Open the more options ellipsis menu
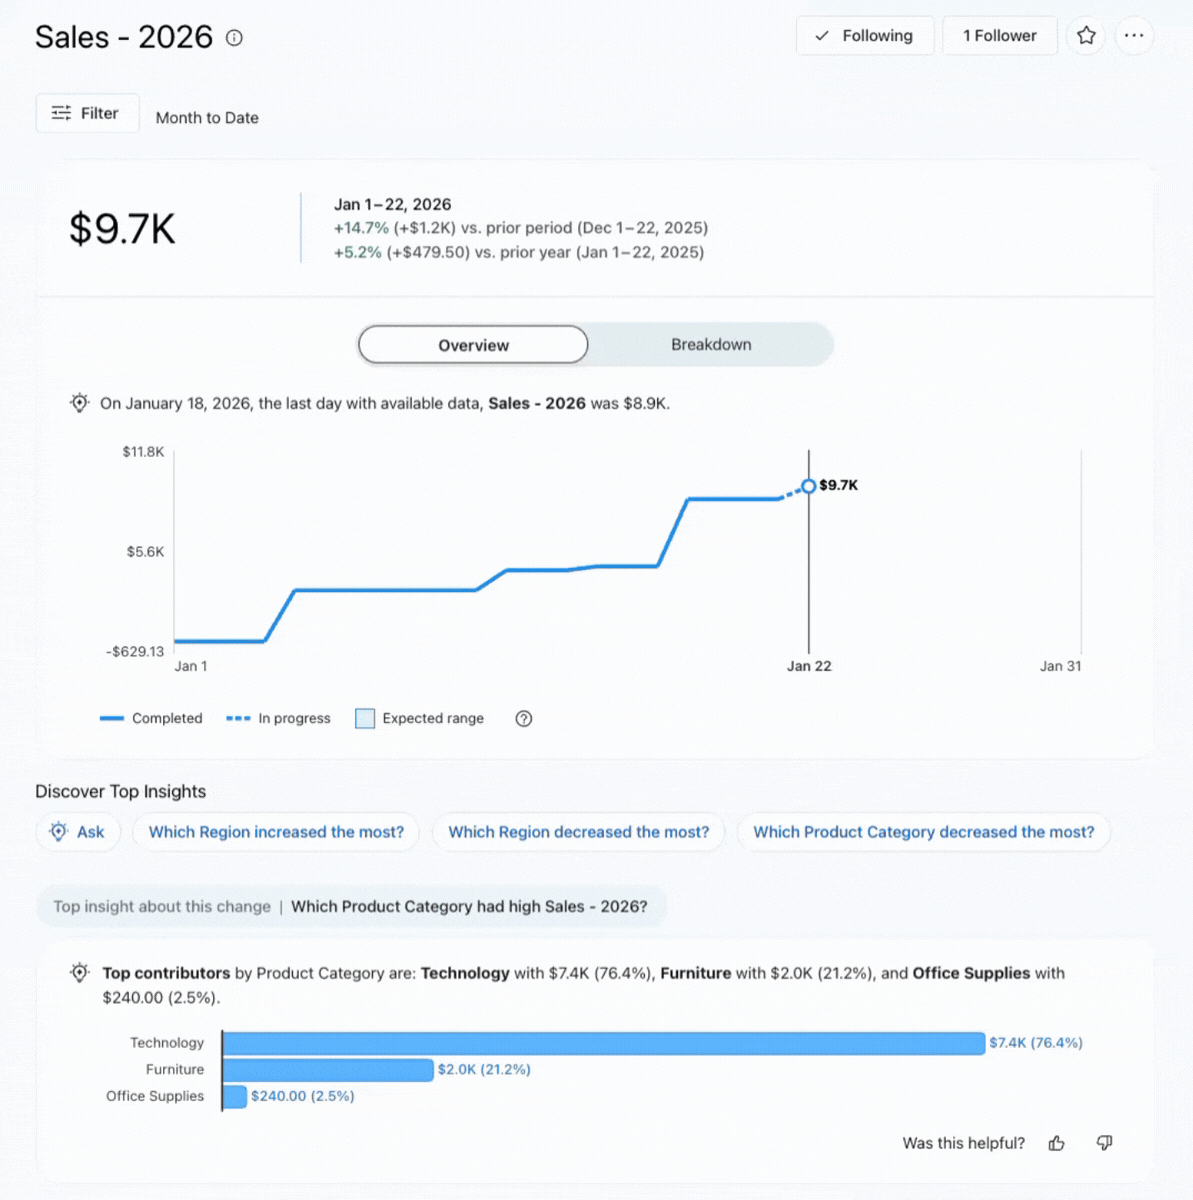The height and width of the screenshot is (1200, 1193). [1133, 36]
